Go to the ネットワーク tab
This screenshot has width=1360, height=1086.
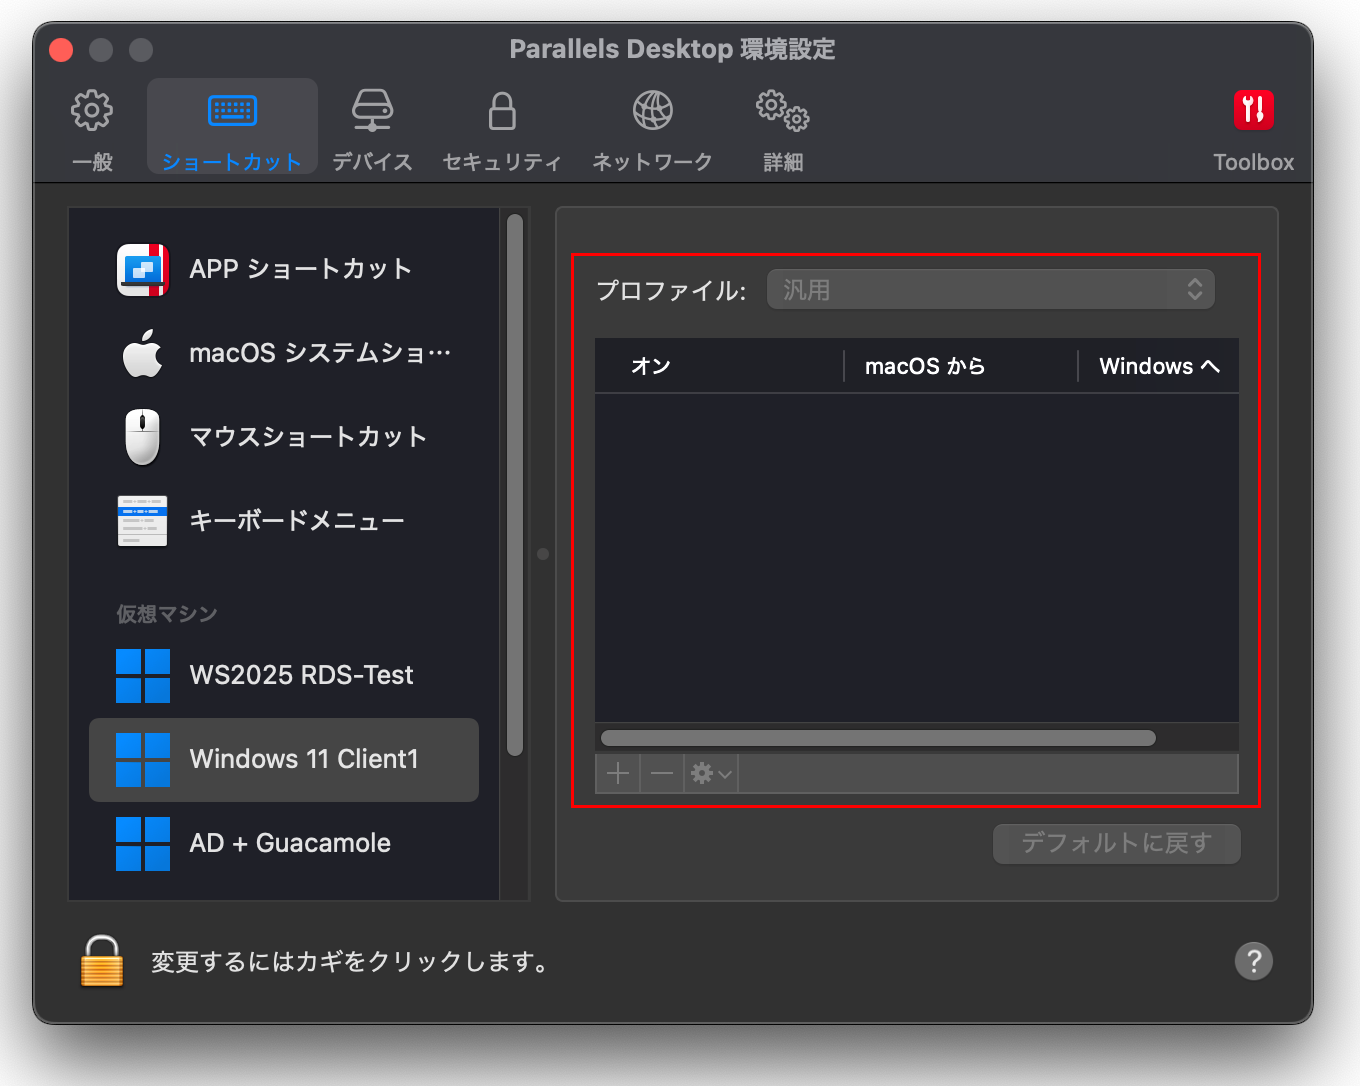652,130
